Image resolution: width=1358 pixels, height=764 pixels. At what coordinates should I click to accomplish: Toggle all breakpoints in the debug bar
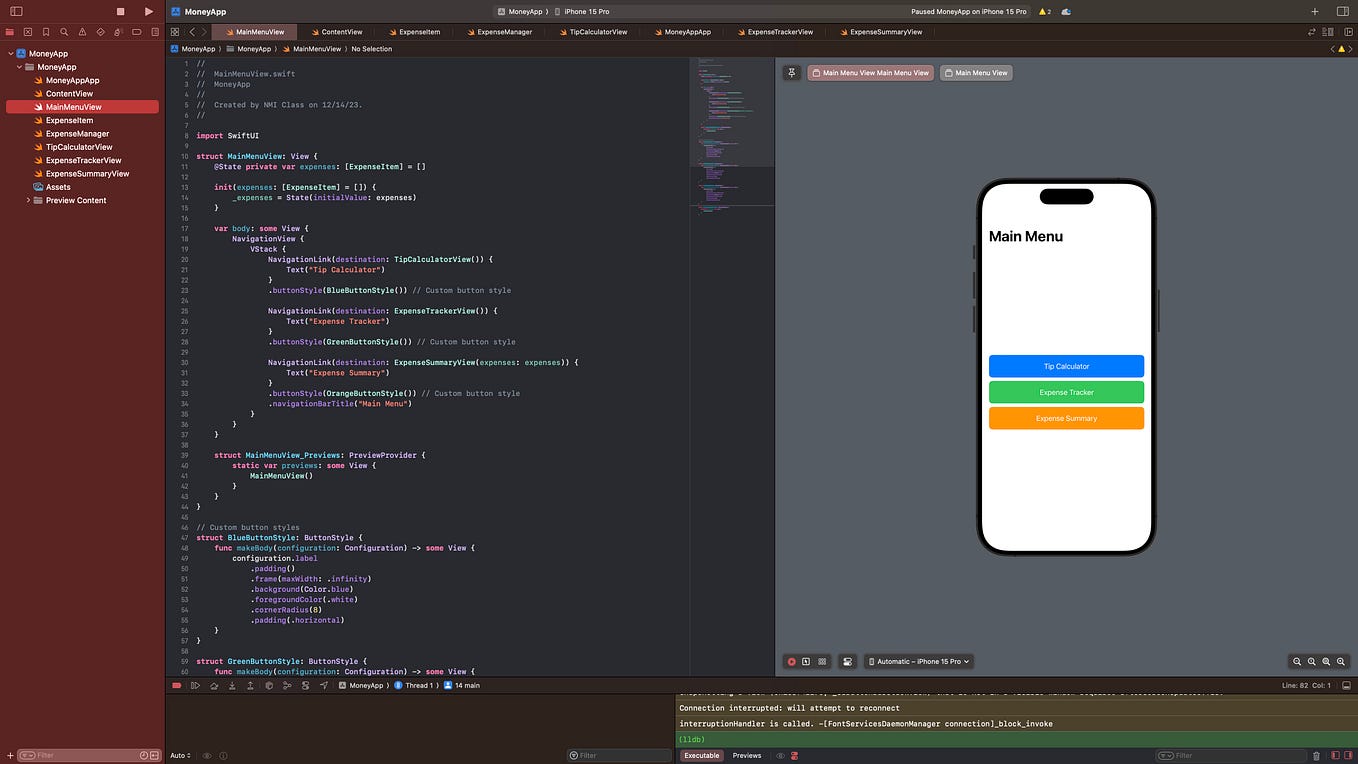(x=177, y=685)
